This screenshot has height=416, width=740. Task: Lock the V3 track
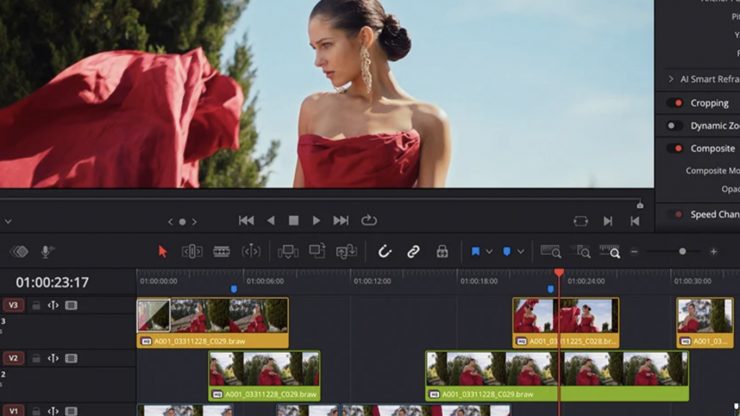pos(36,306)
